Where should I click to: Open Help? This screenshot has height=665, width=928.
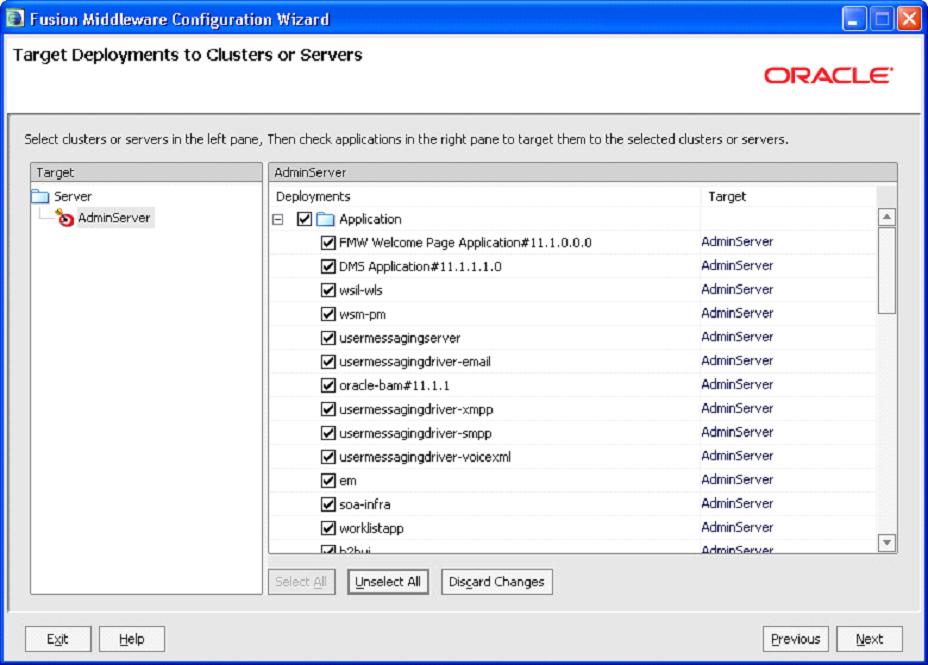tap(131, 639)
